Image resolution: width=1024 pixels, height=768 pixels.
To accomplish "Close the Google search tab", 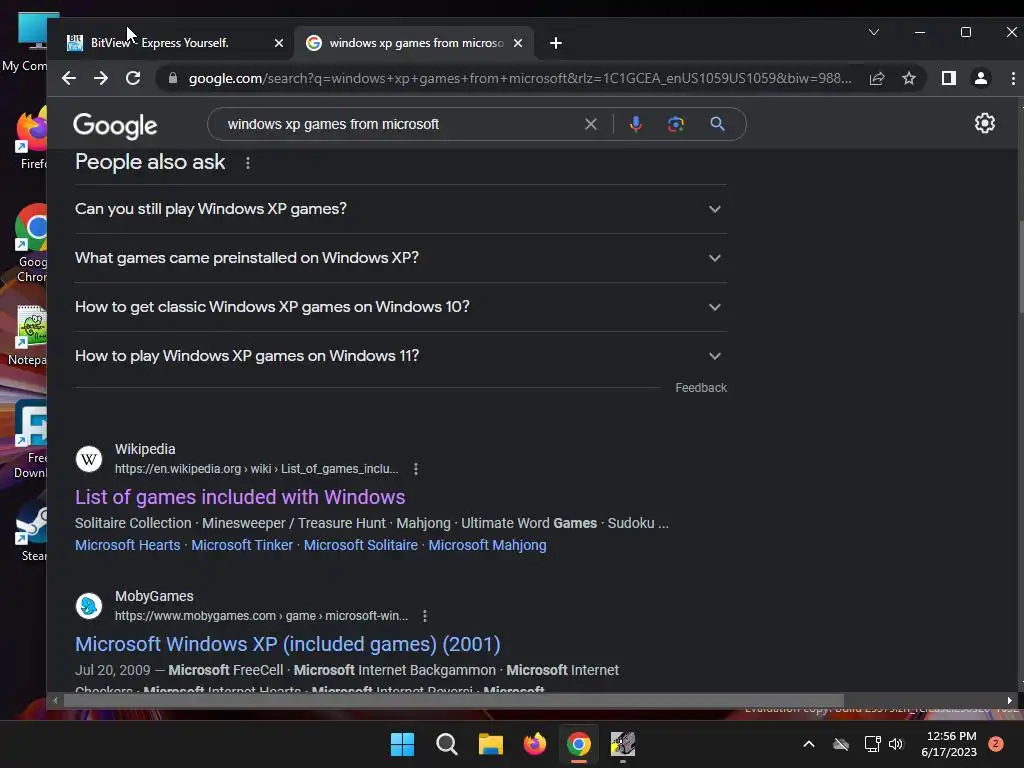I will pos(518,43).
